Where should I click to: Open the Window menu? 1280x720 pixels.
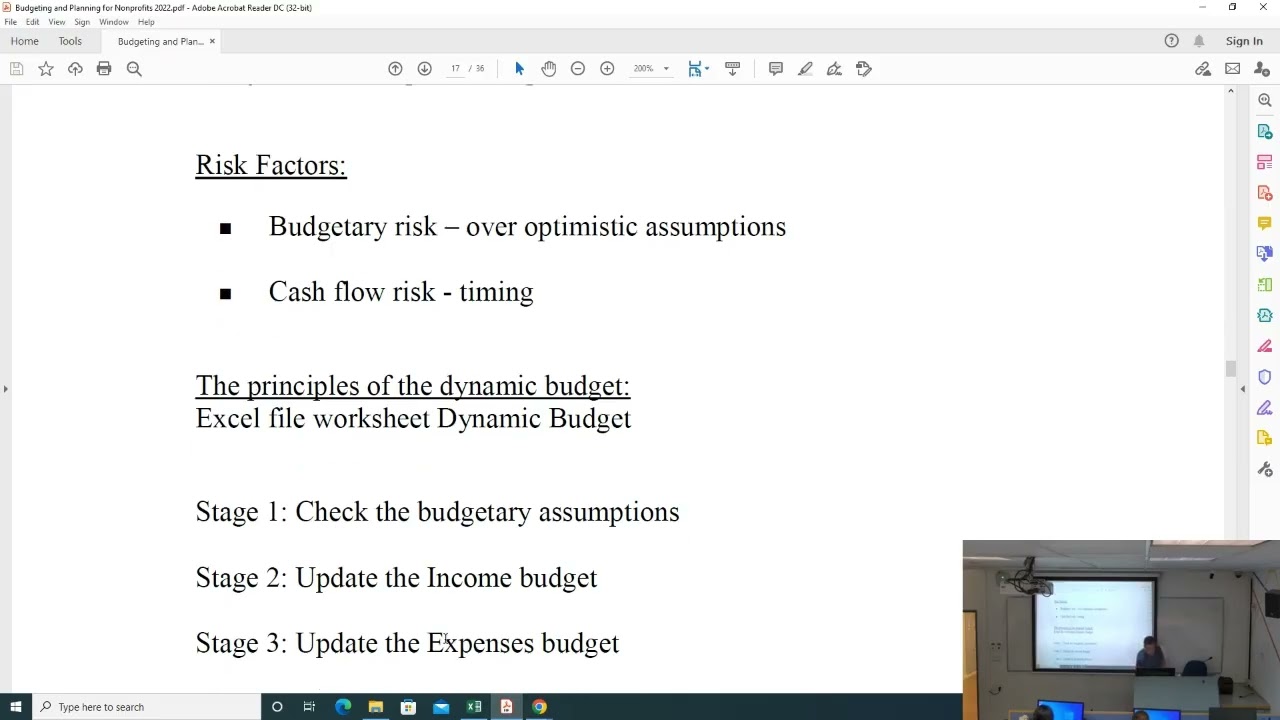coord(114,22)
